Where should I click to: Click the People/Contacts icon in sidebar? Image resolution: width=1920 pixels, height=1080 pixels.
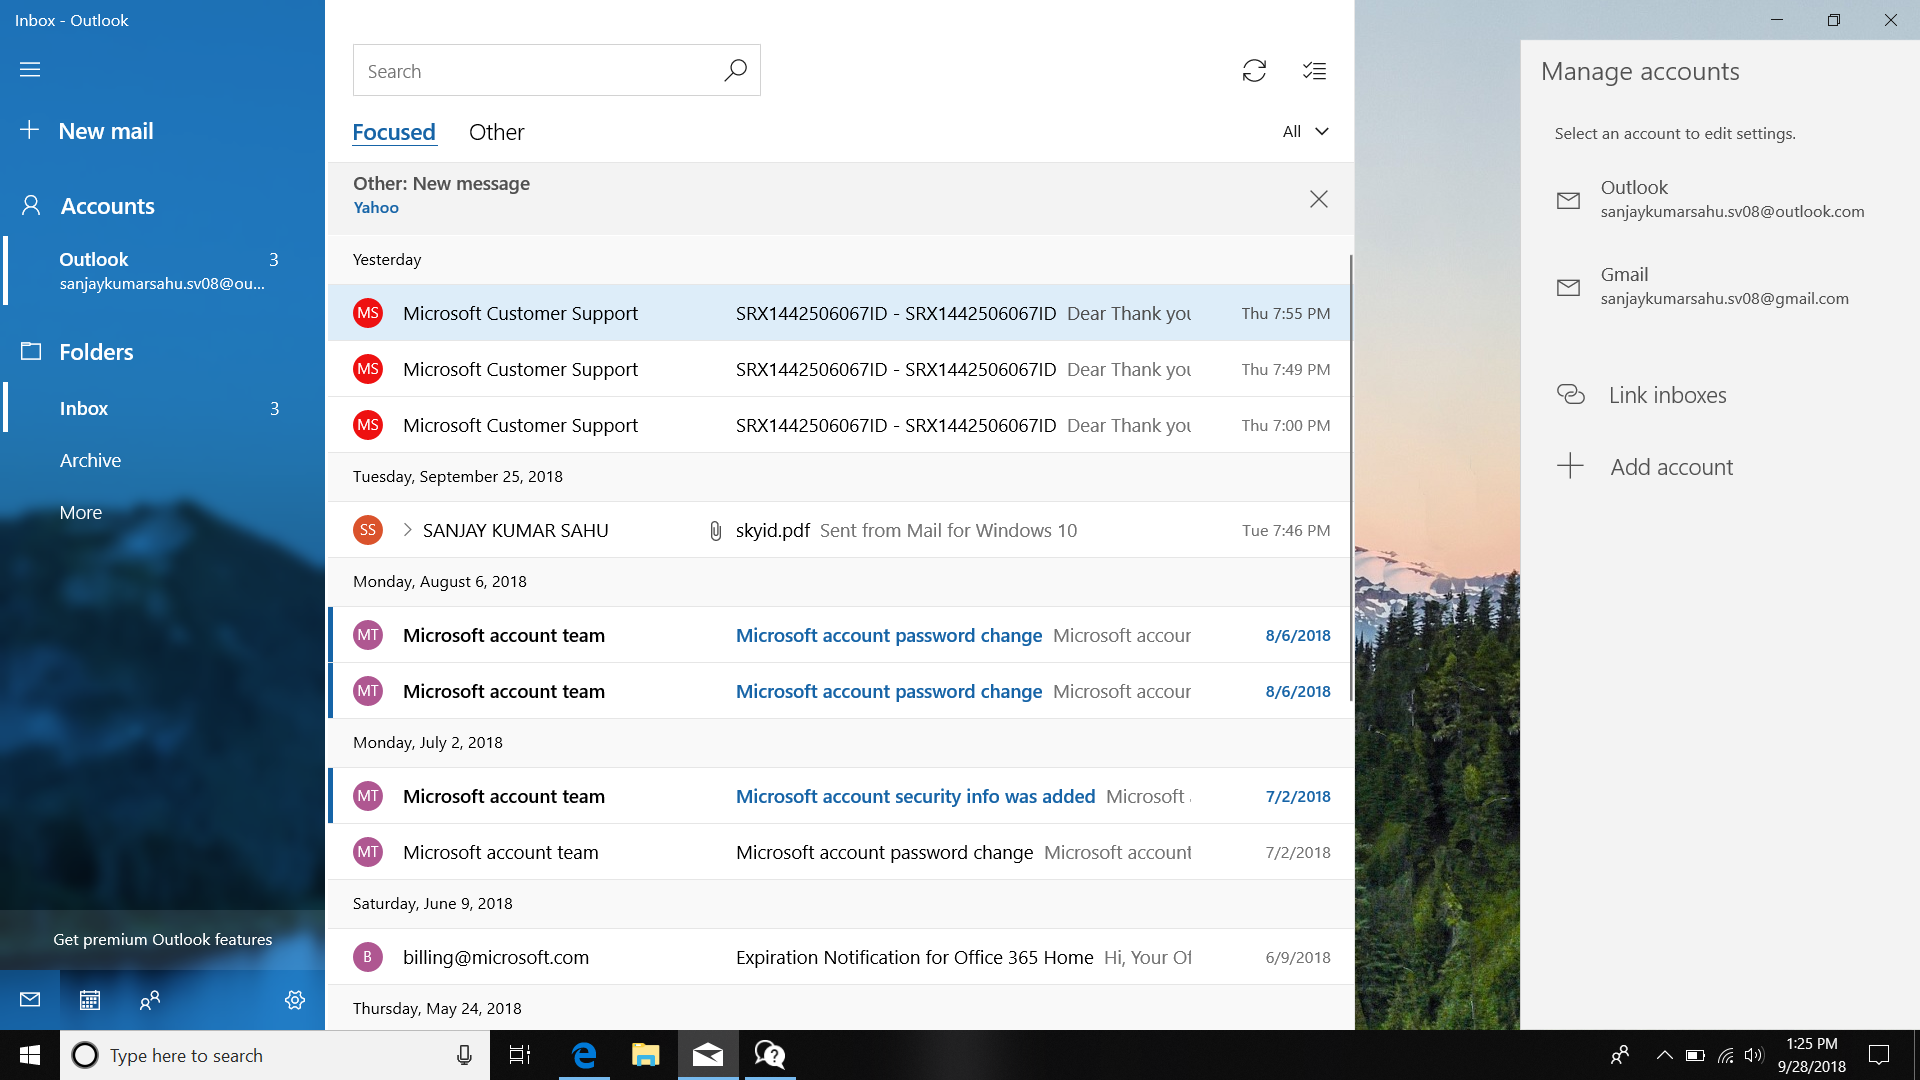[146, 1000]
